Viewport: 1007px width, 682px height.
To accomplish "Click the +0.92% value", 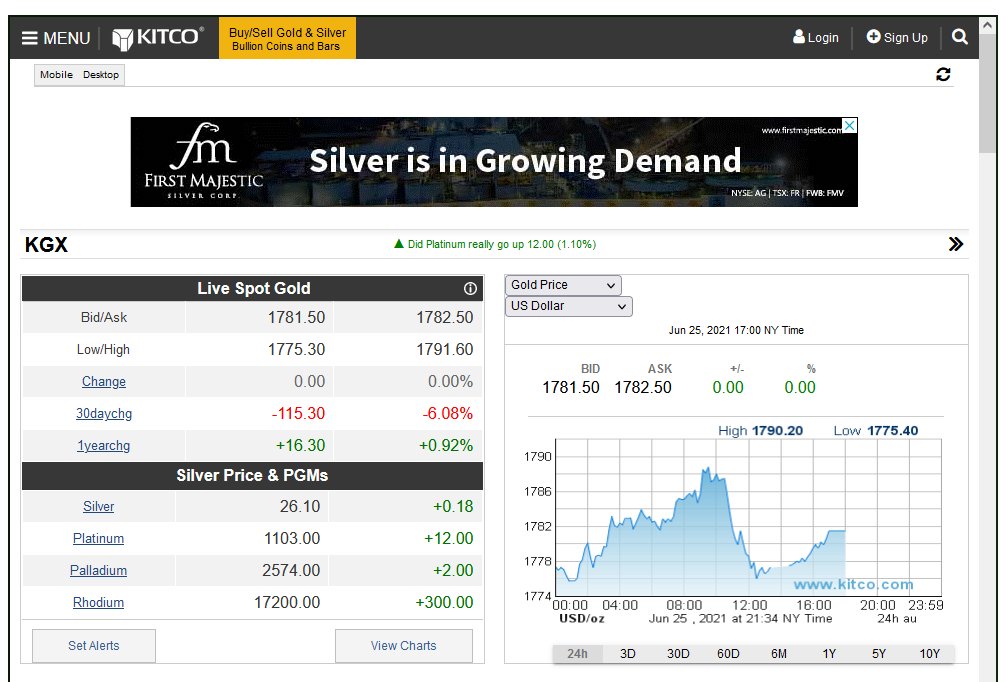I will click(x=446, y=446).
